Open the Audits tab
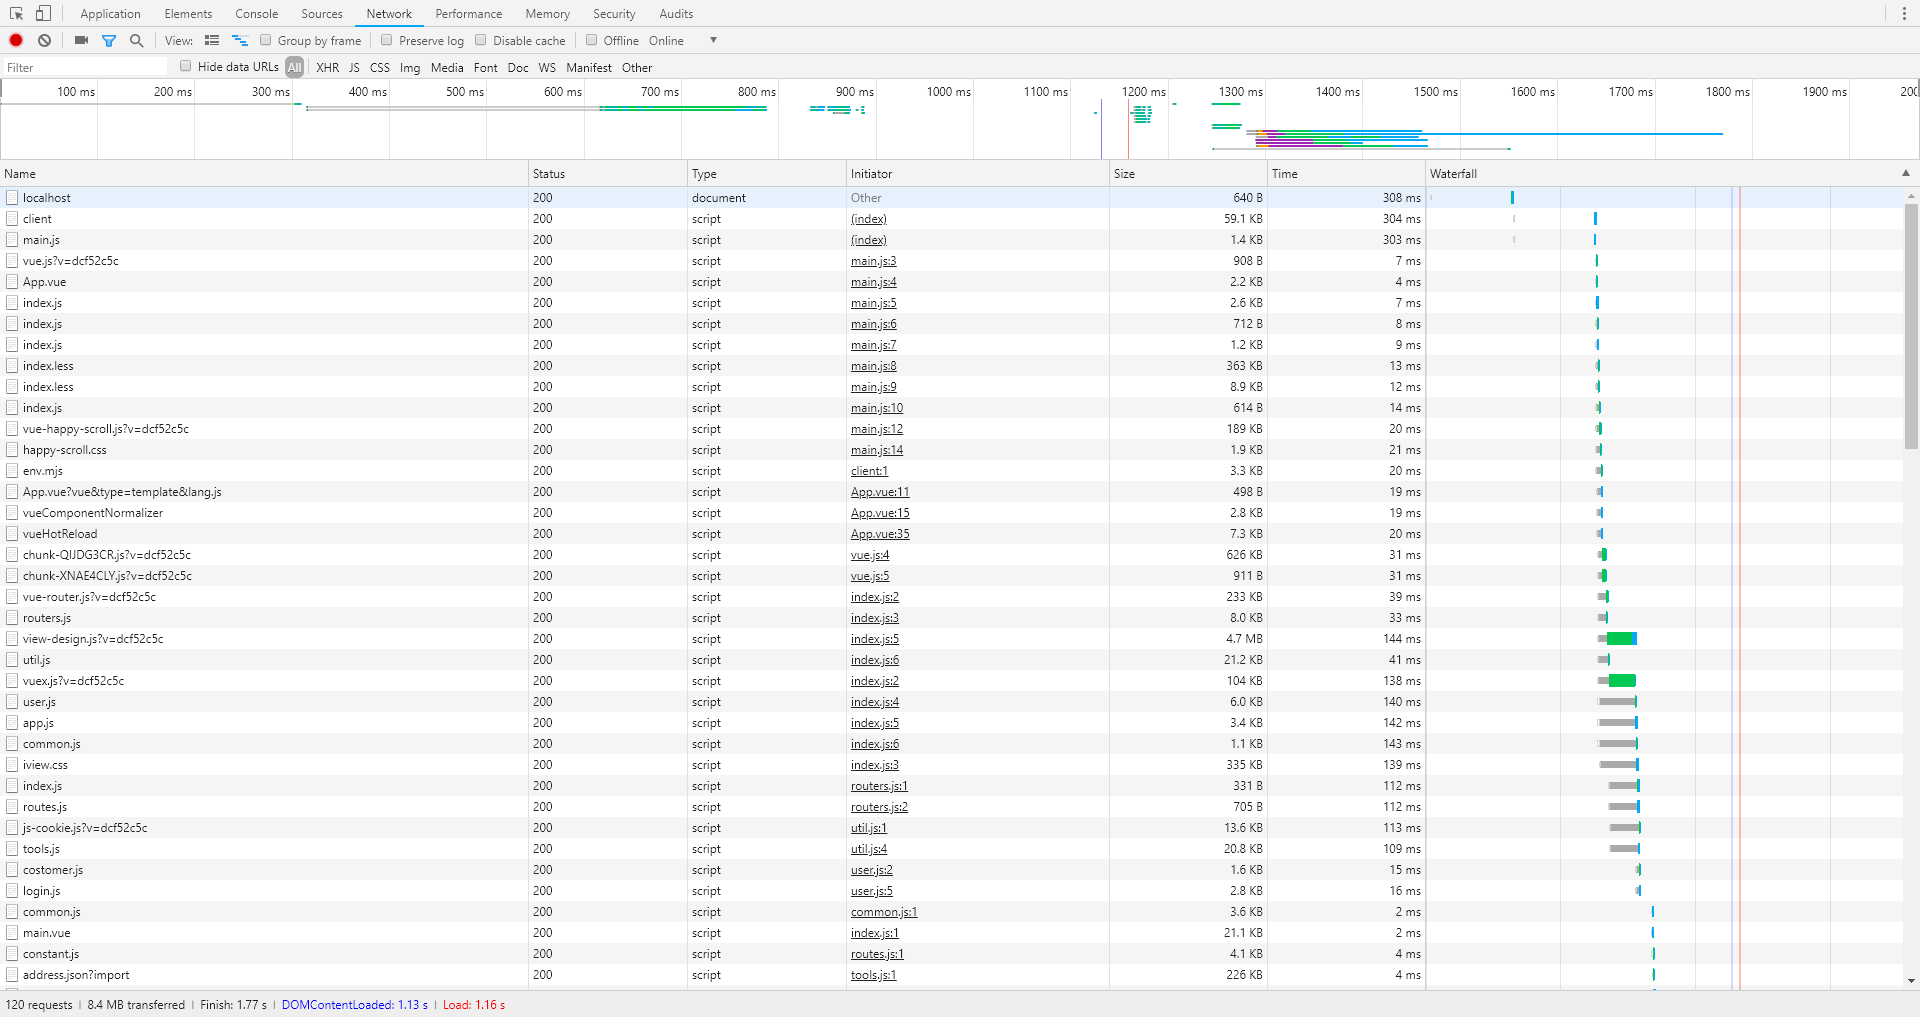The height and width of the screenshot is (1017, 1920). point(676,14)
